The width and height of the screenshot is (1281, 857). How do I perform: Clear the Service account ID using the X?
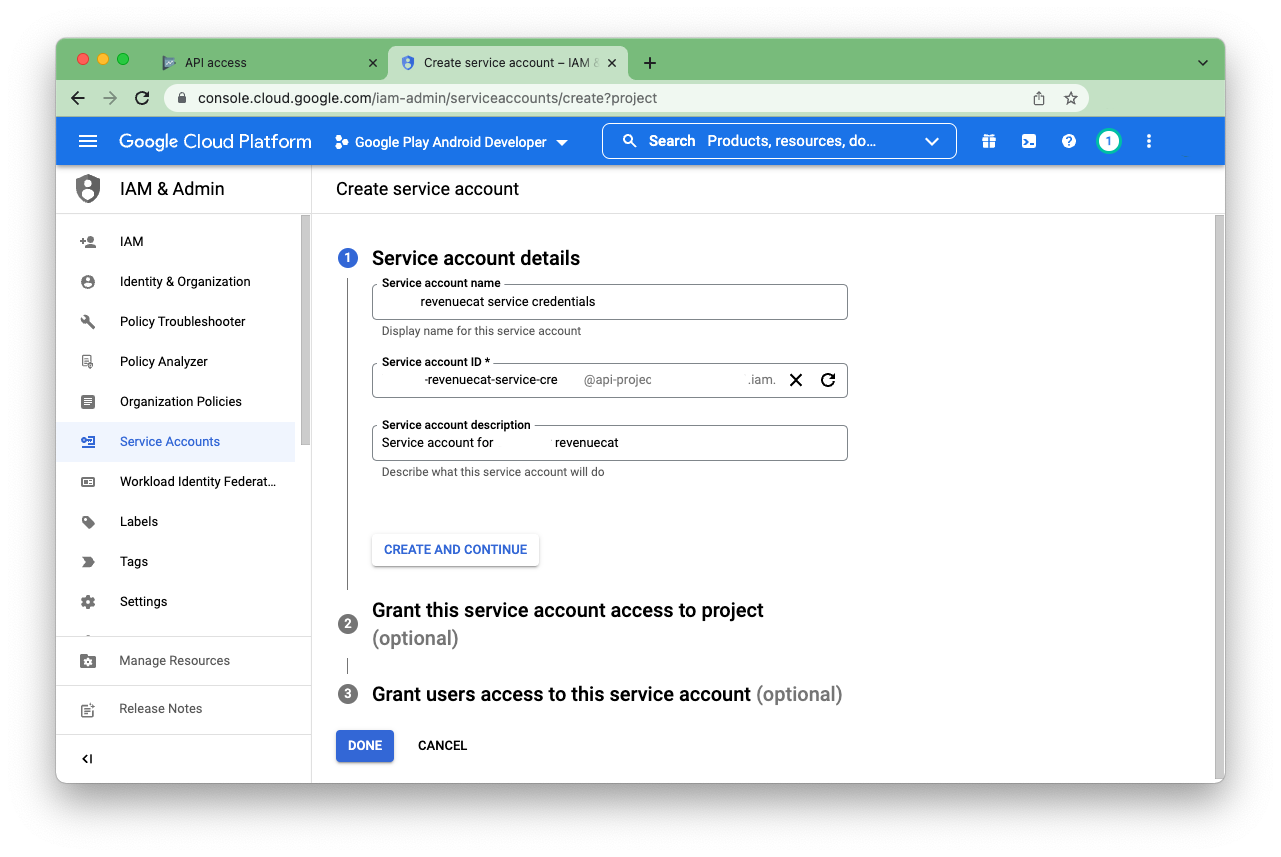(x=795, y=380)
